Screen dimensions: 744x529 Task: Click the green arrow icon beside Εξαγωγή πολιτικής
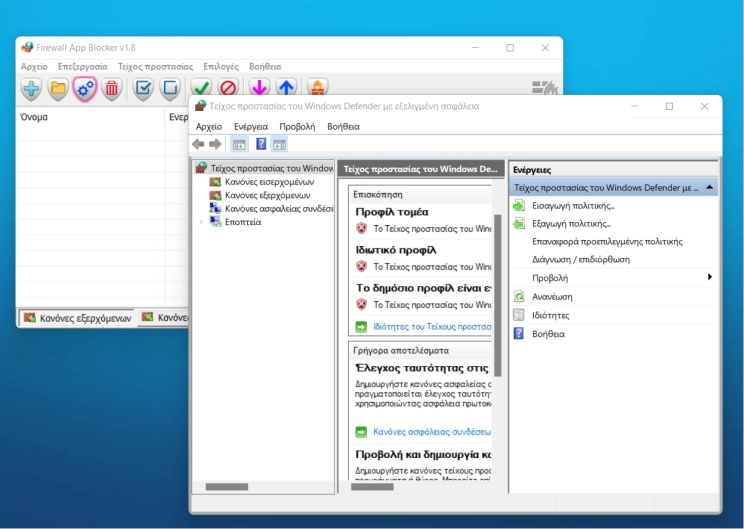519,223
